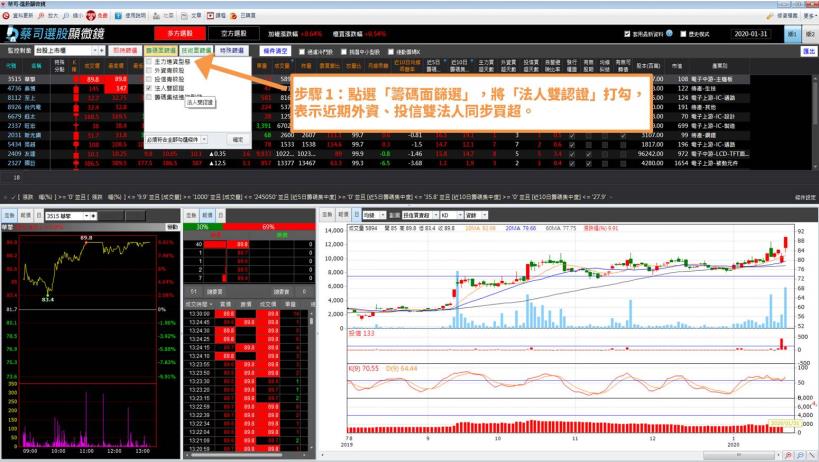This screenshot has width=819, height=462.
Task: Click the key icon at toolbar right
Action: pos(769,16)
